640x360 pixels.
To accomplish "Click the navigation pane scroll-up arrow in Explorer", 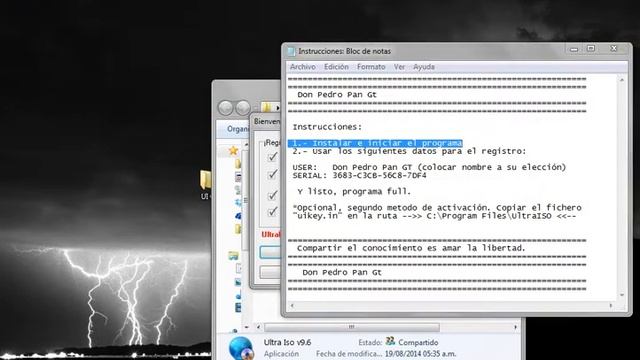I will (246, 144).
